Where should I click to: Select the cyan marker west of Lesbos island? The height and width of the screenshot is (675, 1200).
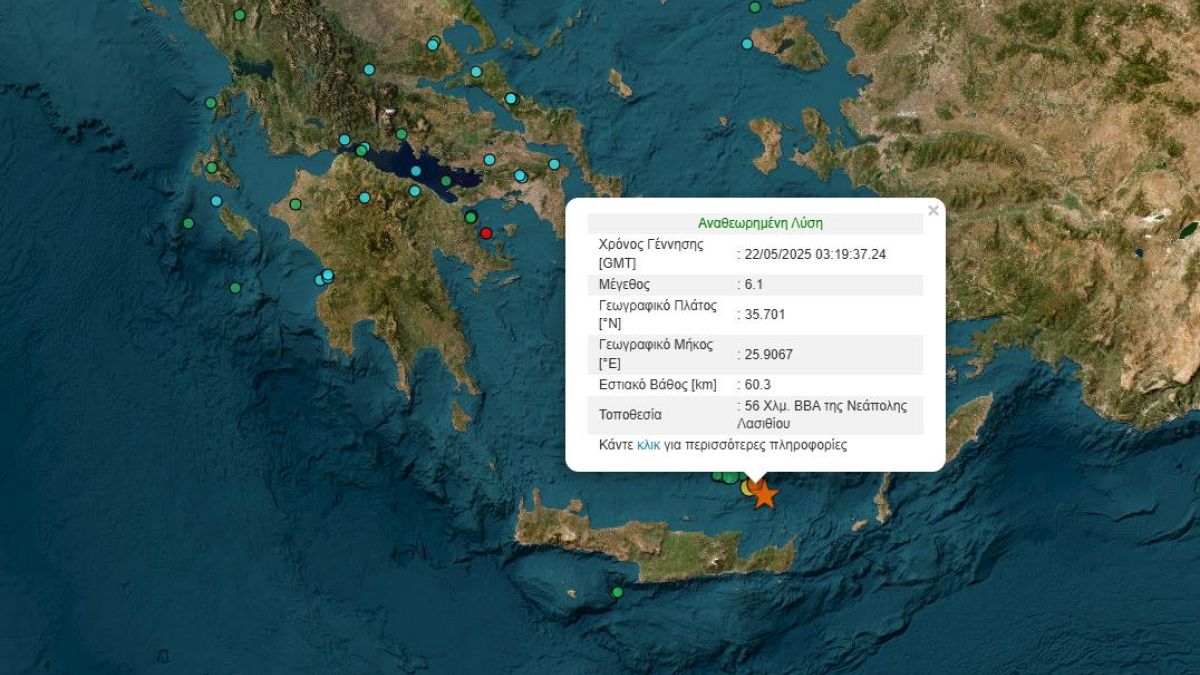(747, 44)
